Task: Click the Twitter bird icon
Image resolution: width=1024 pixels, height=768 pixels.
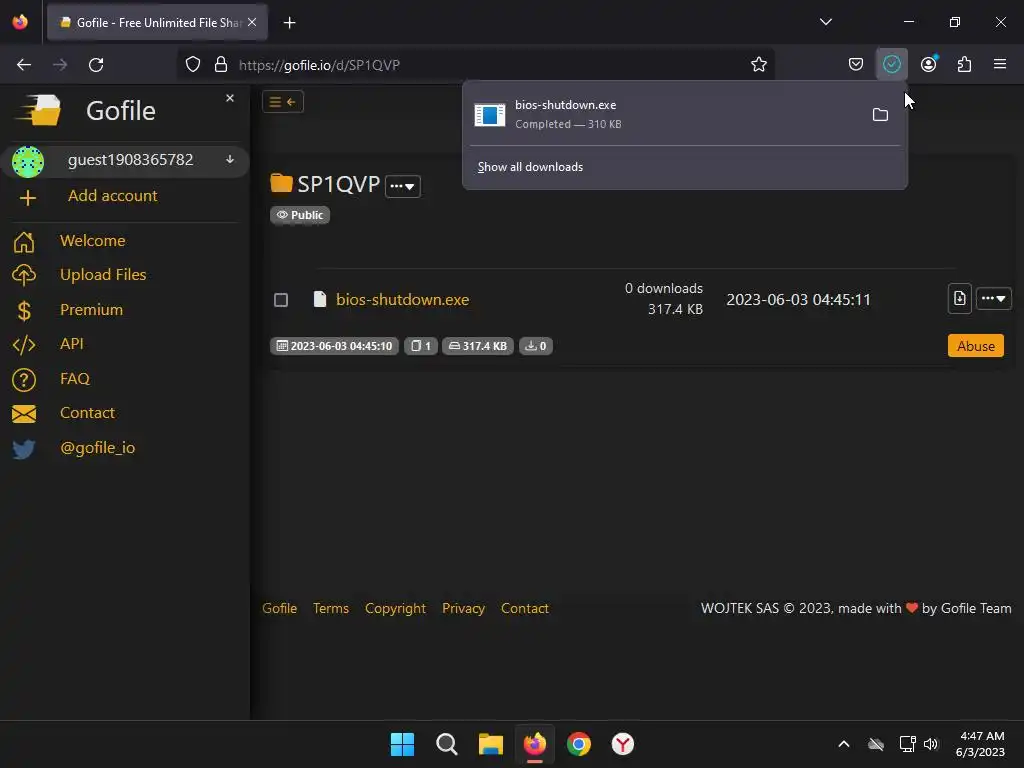Action: pos(24,449)
